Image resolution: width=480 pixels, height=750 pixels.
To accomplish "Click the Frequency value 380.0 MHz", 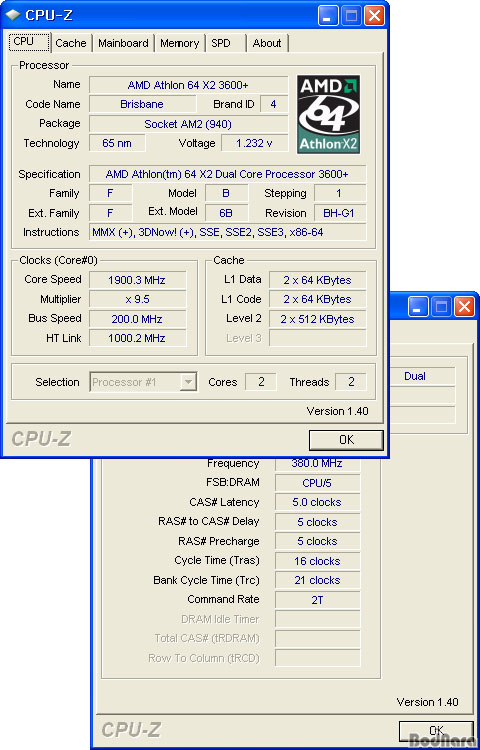I will pos(317,464).
